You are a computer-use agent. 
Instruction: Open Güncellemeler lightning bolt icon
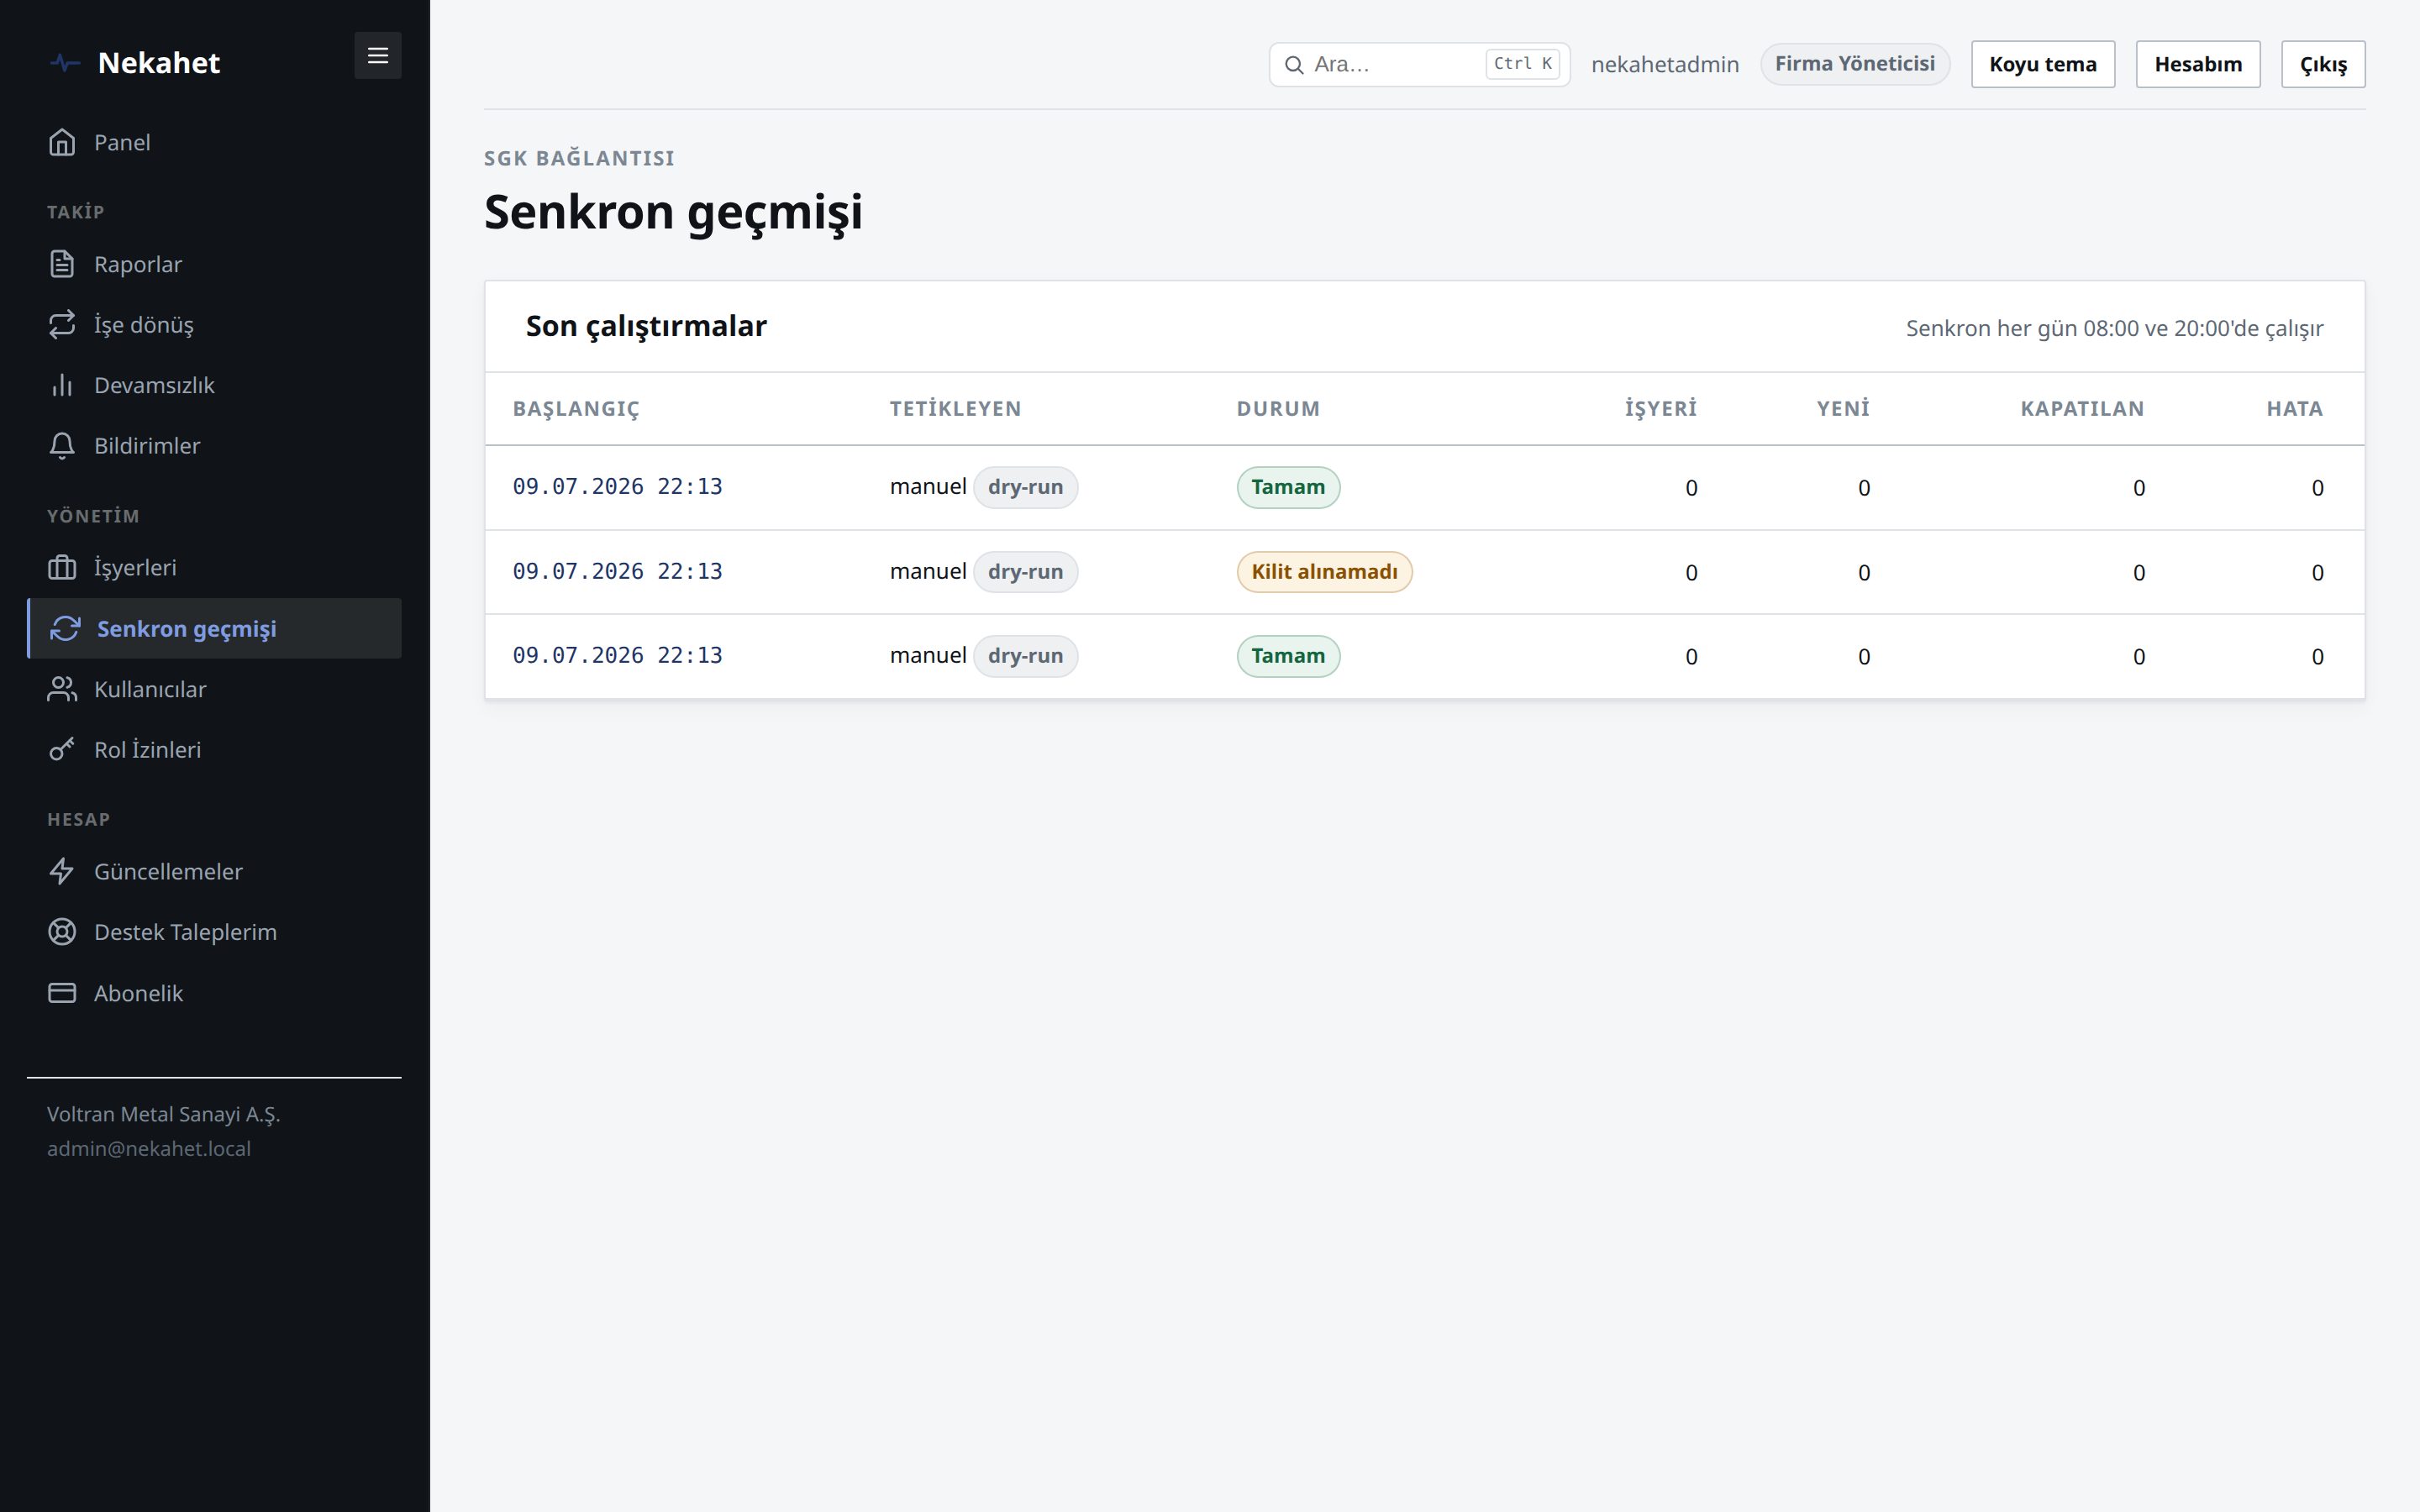[x=62, y=871]
